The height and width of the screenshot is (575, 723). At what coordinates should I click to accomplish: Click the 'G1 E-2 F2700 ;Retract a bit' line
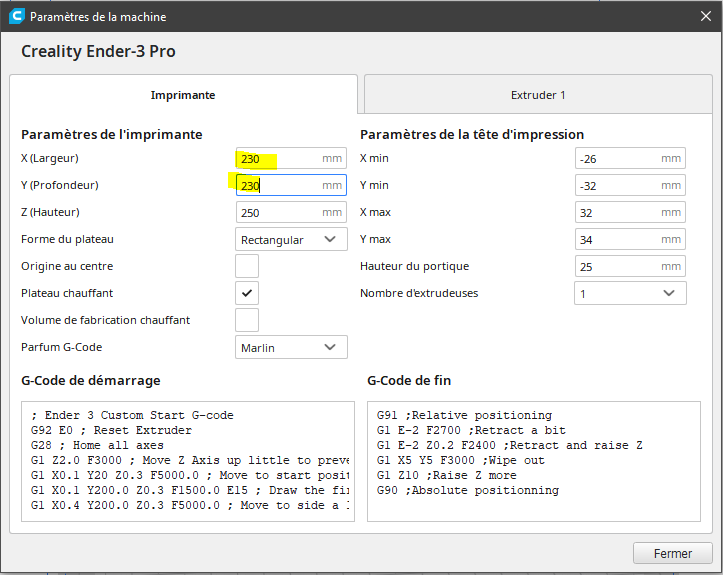click(x=471, y=430)
